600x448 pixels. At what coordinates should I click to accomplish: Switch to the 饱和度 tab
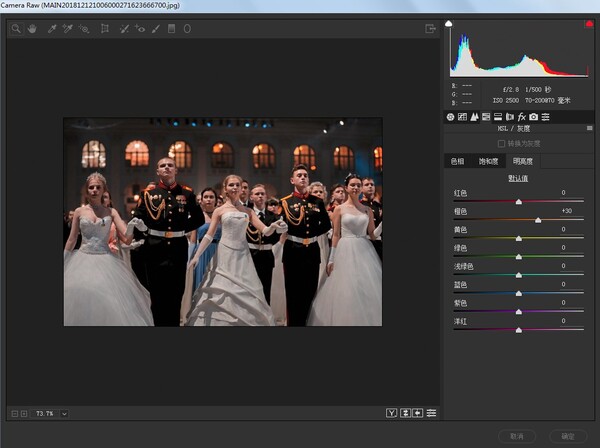[488, 161]
